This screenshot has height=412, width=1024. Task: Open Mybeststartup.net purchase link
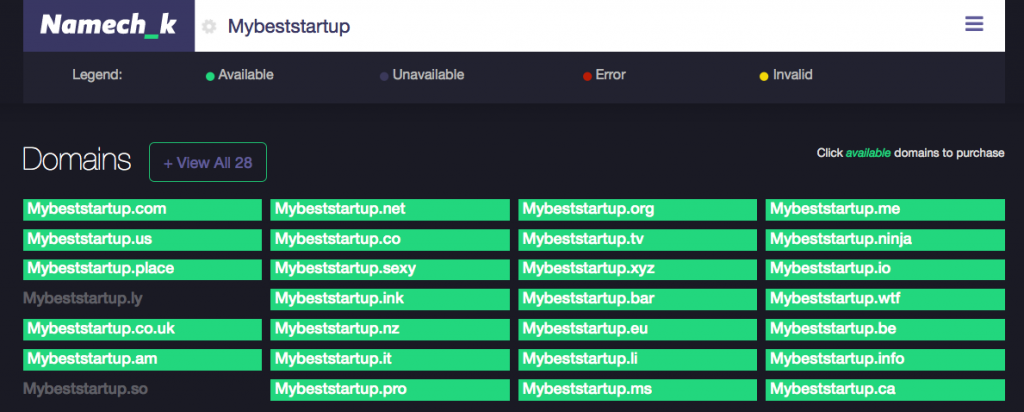tap(390, 210)
